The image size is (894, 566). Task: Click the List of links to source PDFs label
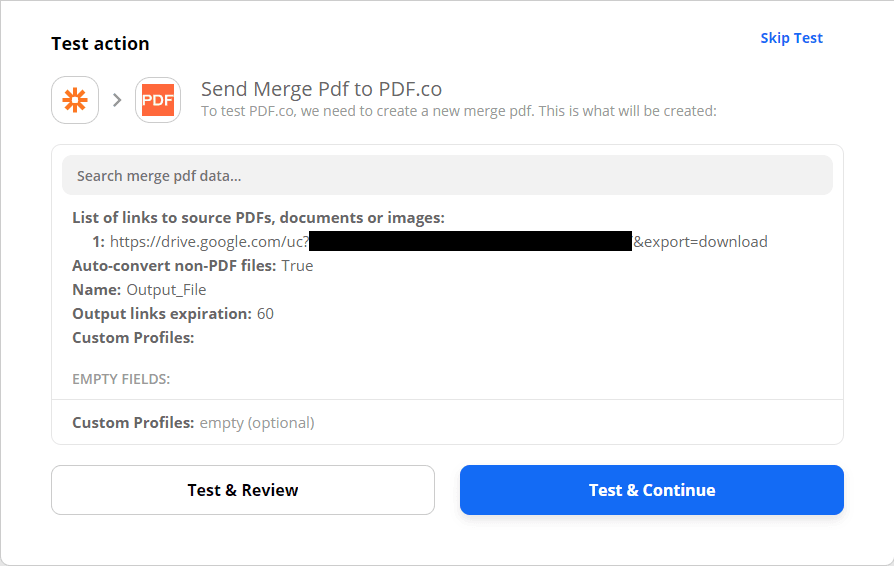pyautogui.click(x=258, y=218)
